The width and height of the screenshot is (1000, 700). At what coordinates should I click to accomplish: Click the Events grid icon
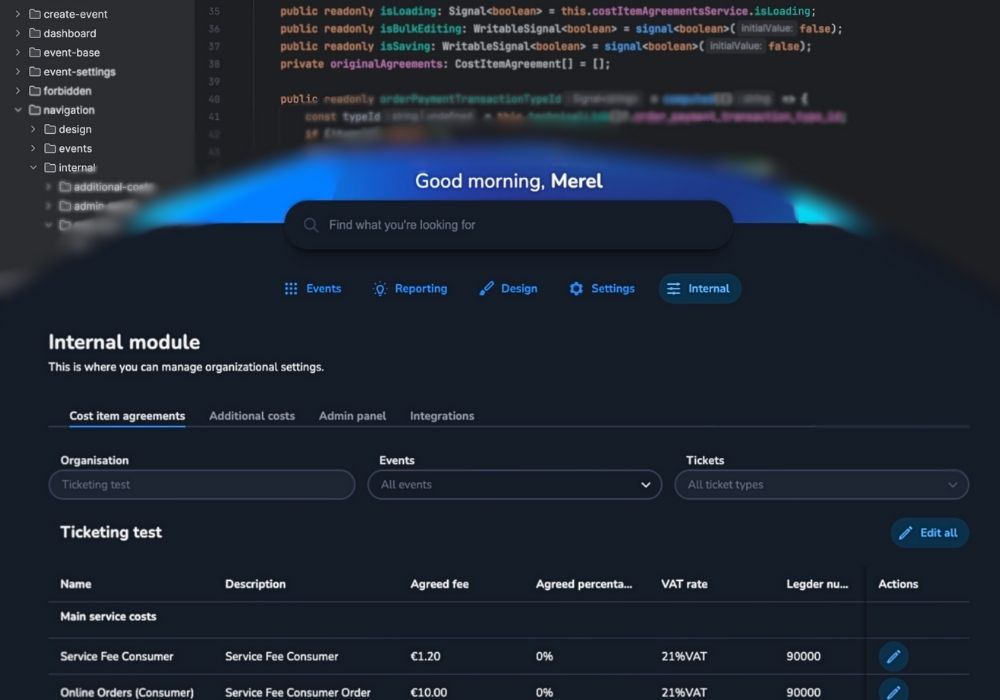291,289
